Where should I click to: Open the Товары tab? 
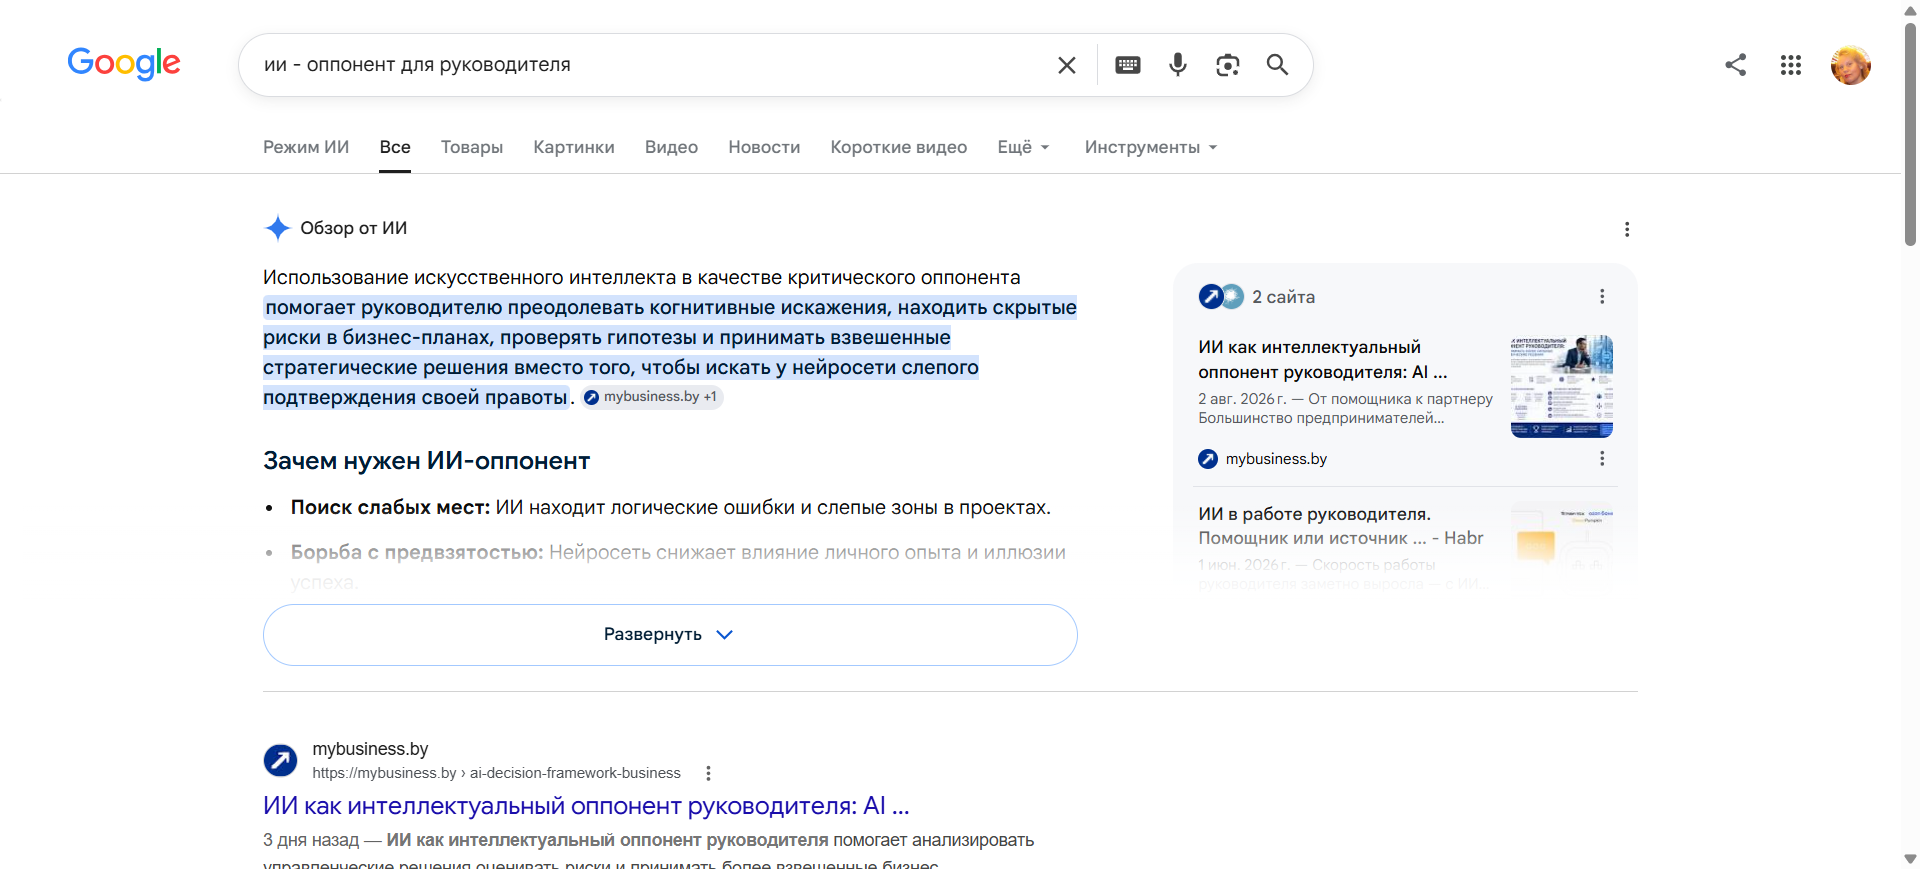[x=472, y=147]
